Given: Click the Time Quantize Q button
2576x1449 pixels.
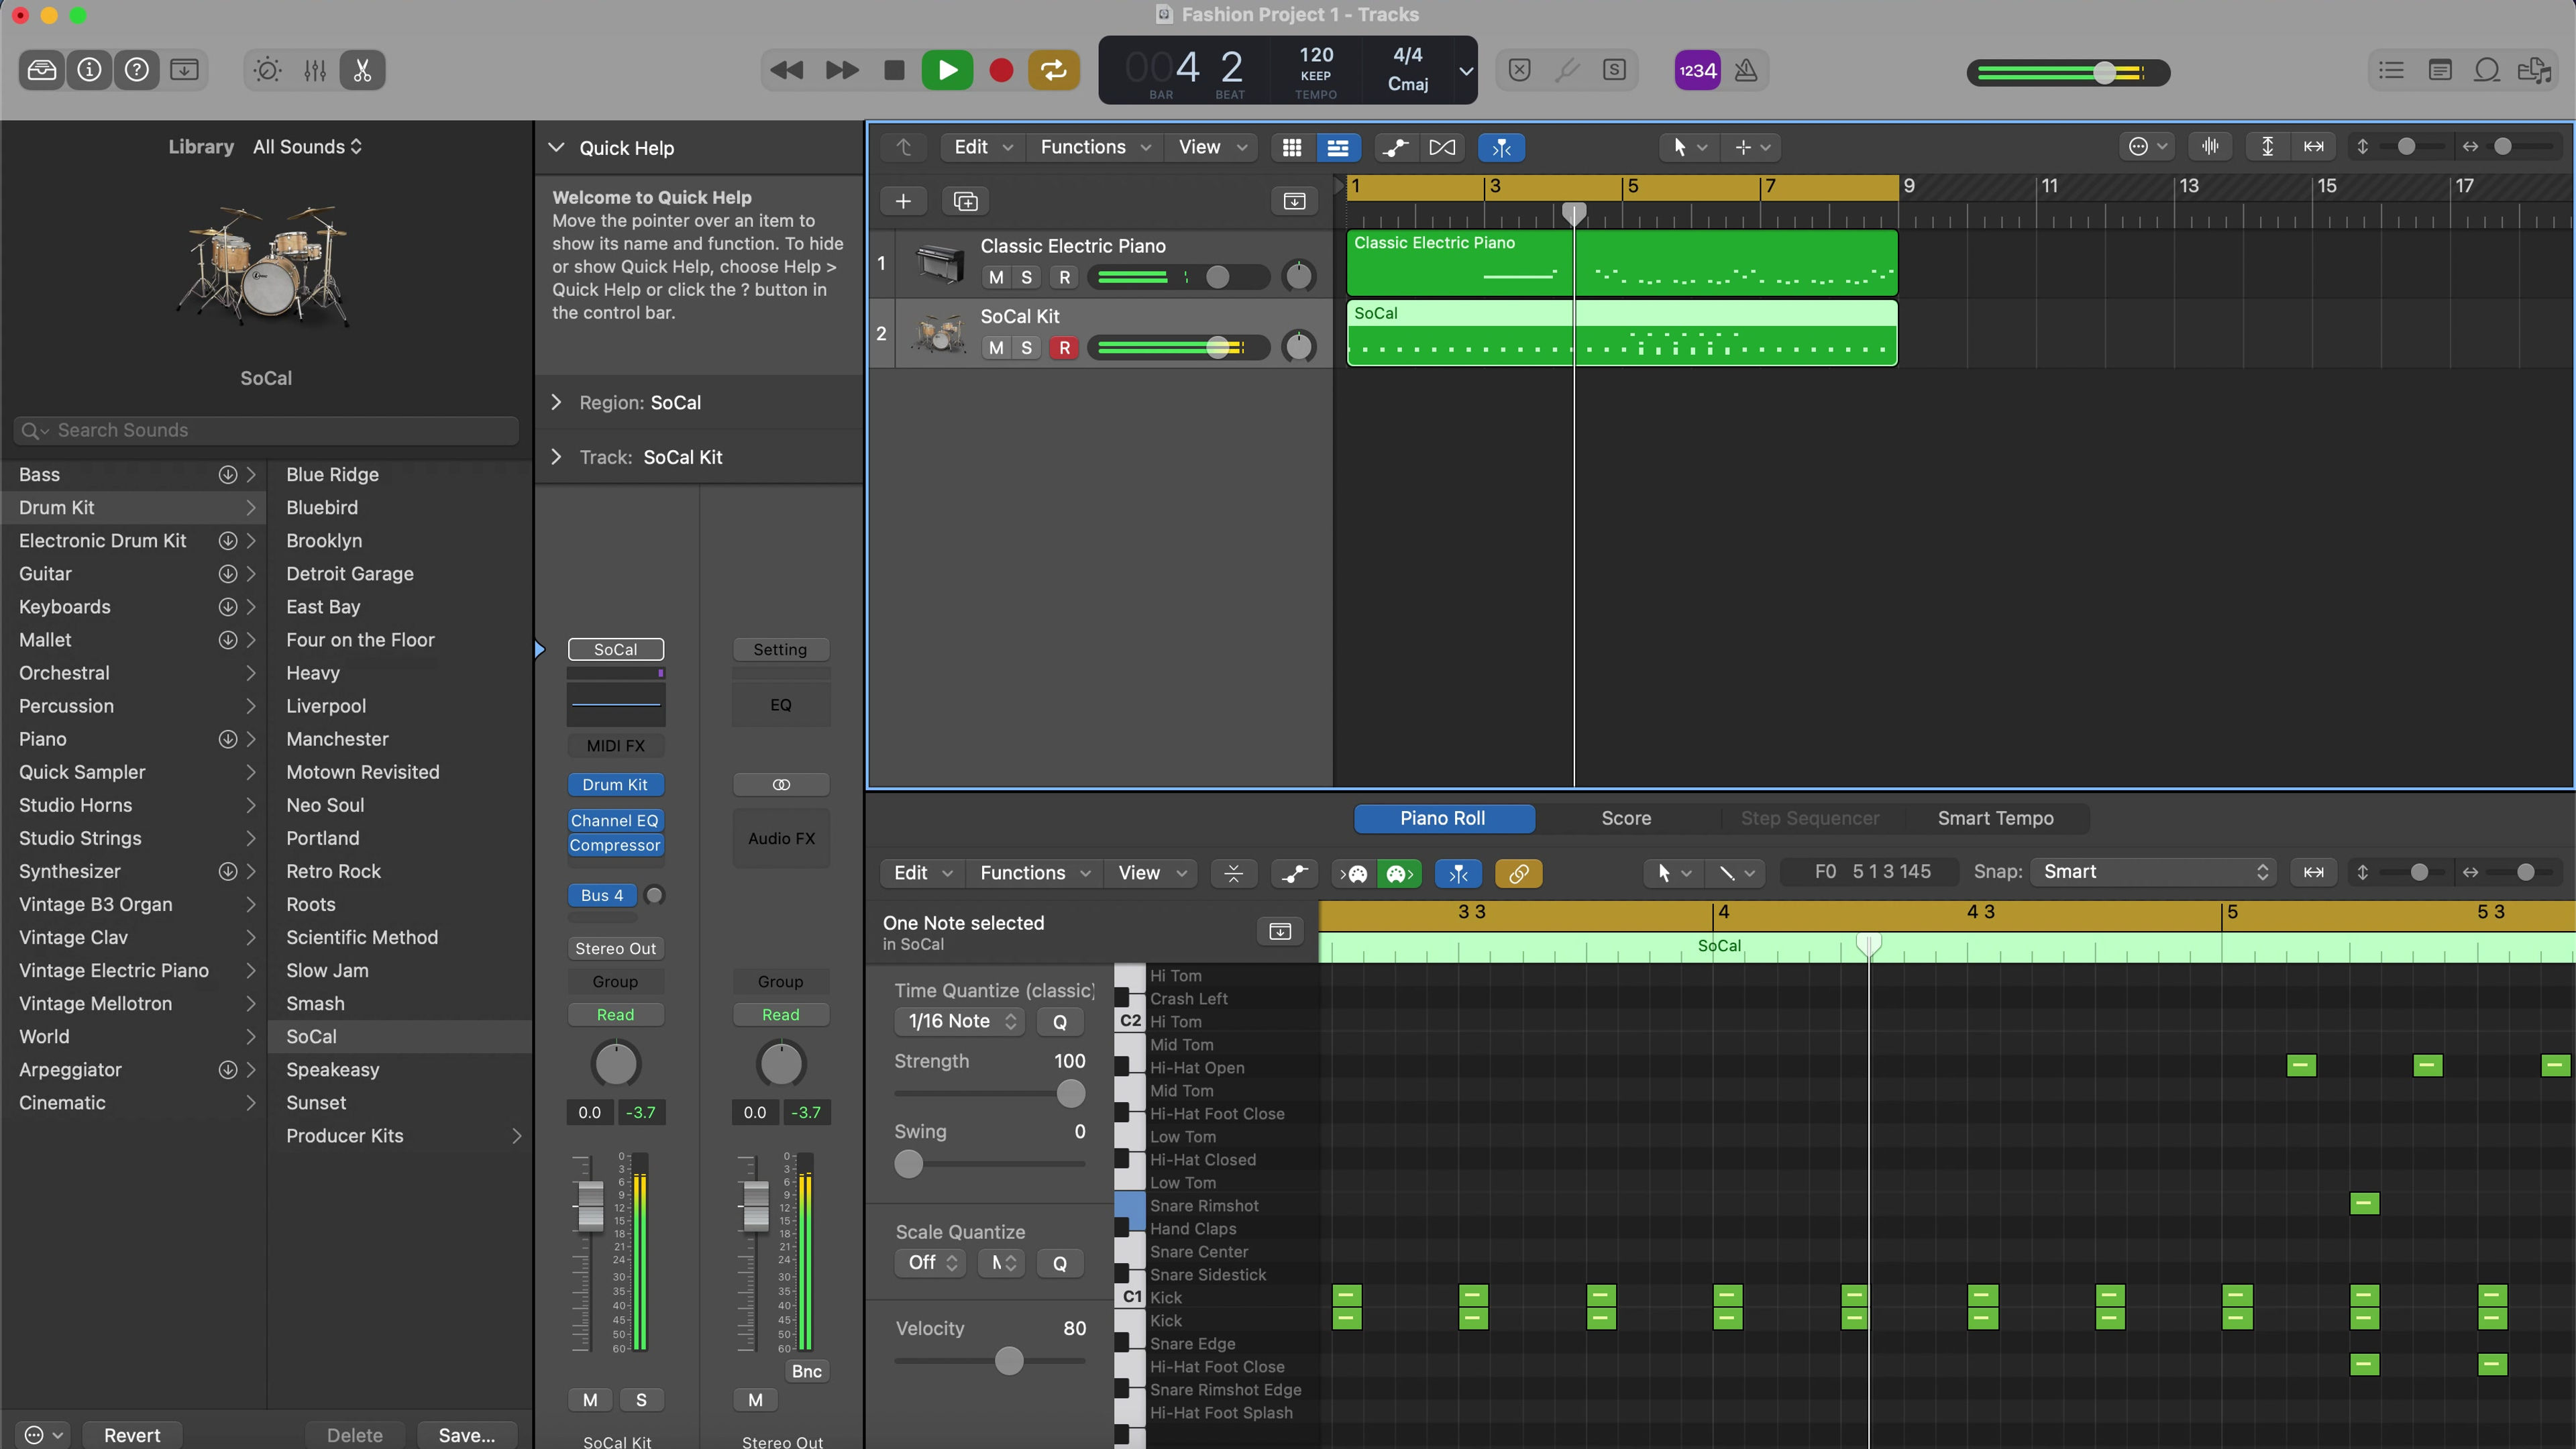Looking at the screenshot, I should [1059, 1021].
